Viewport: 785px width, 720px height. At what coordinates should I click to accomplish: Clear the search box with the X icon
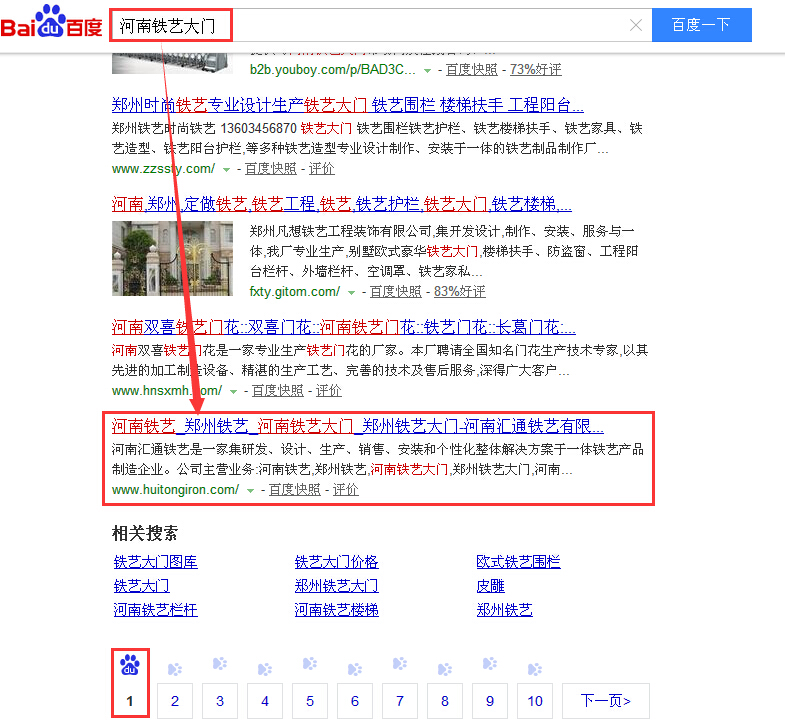pos(636,25)
